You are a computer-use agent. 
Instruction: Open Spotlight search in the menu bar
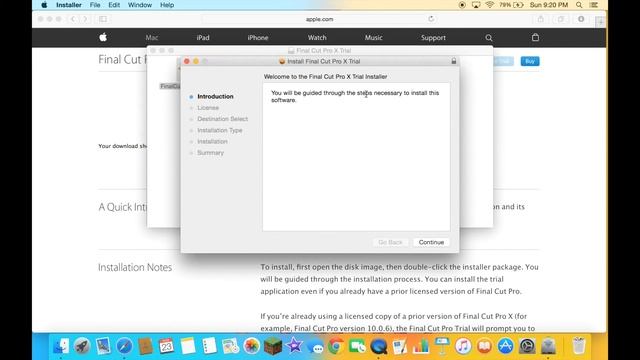579,5
